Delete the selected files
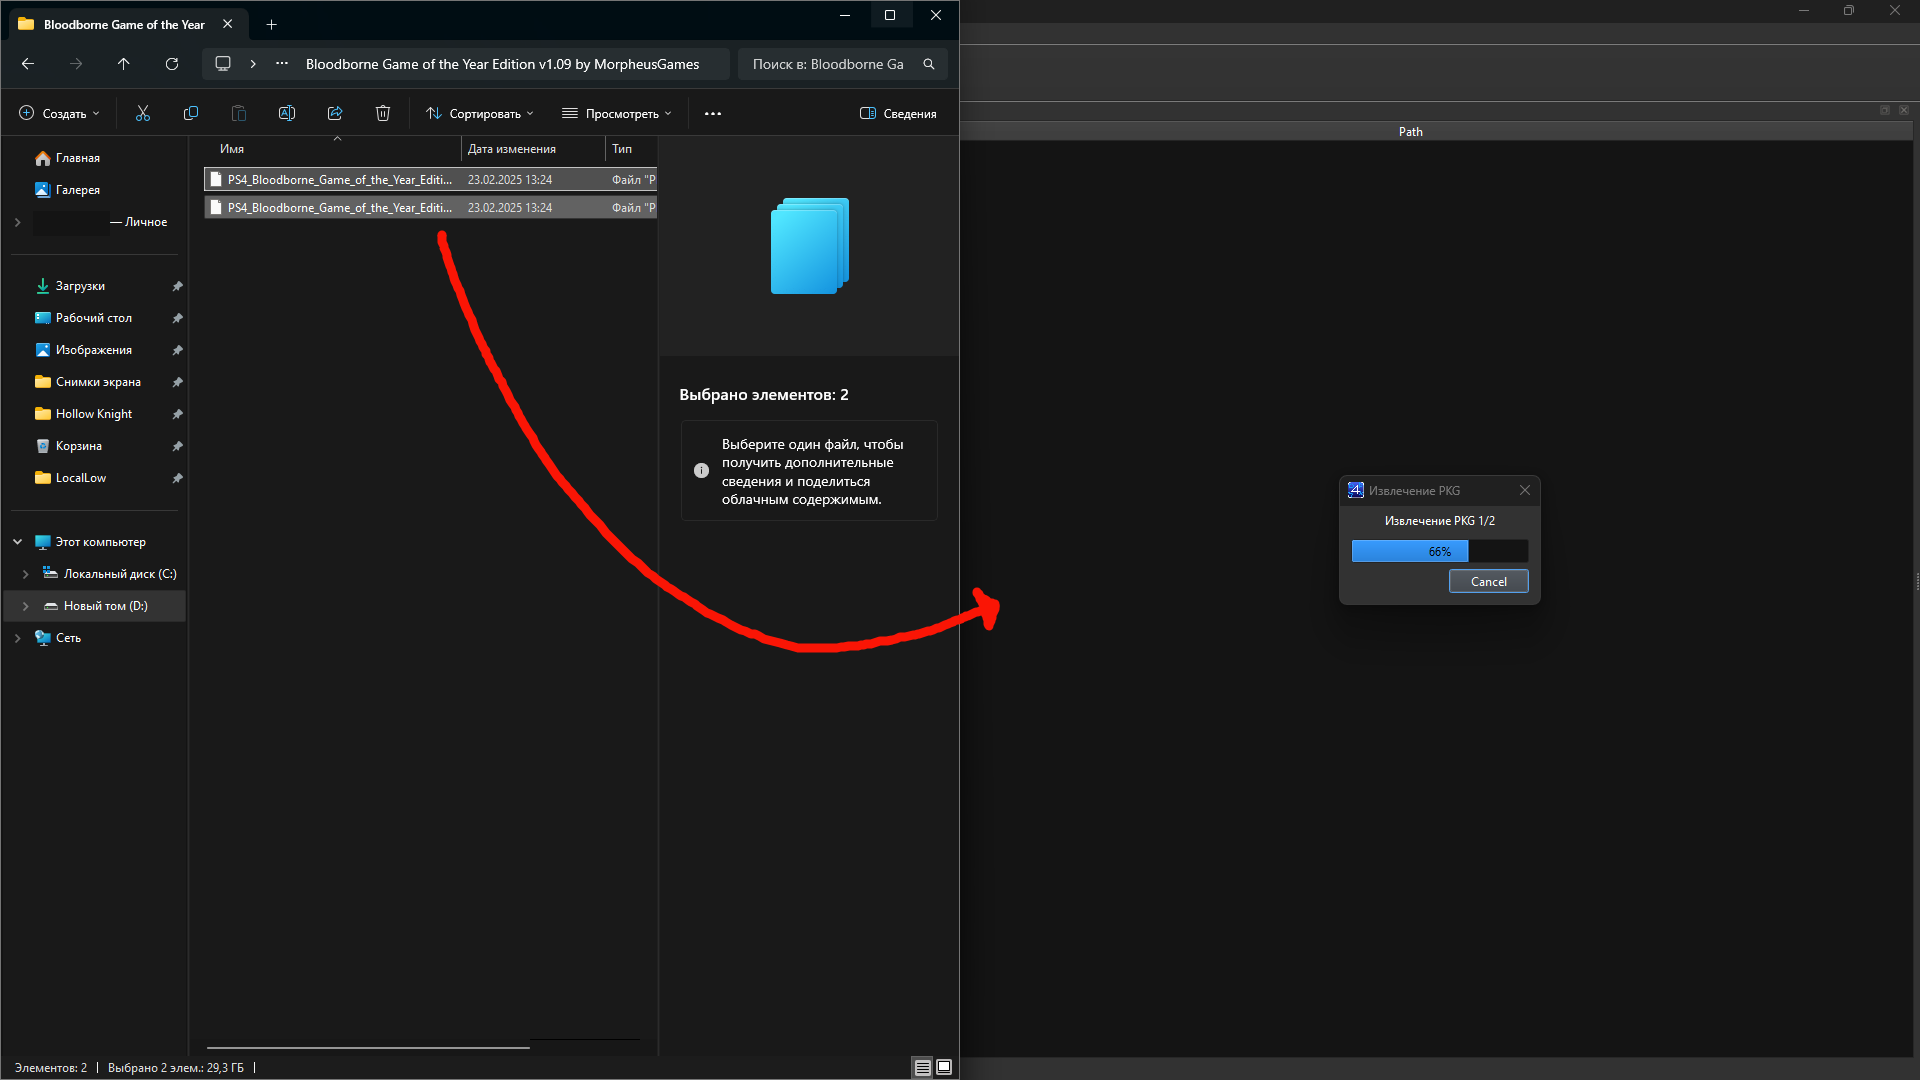 [x=383, y=114]
